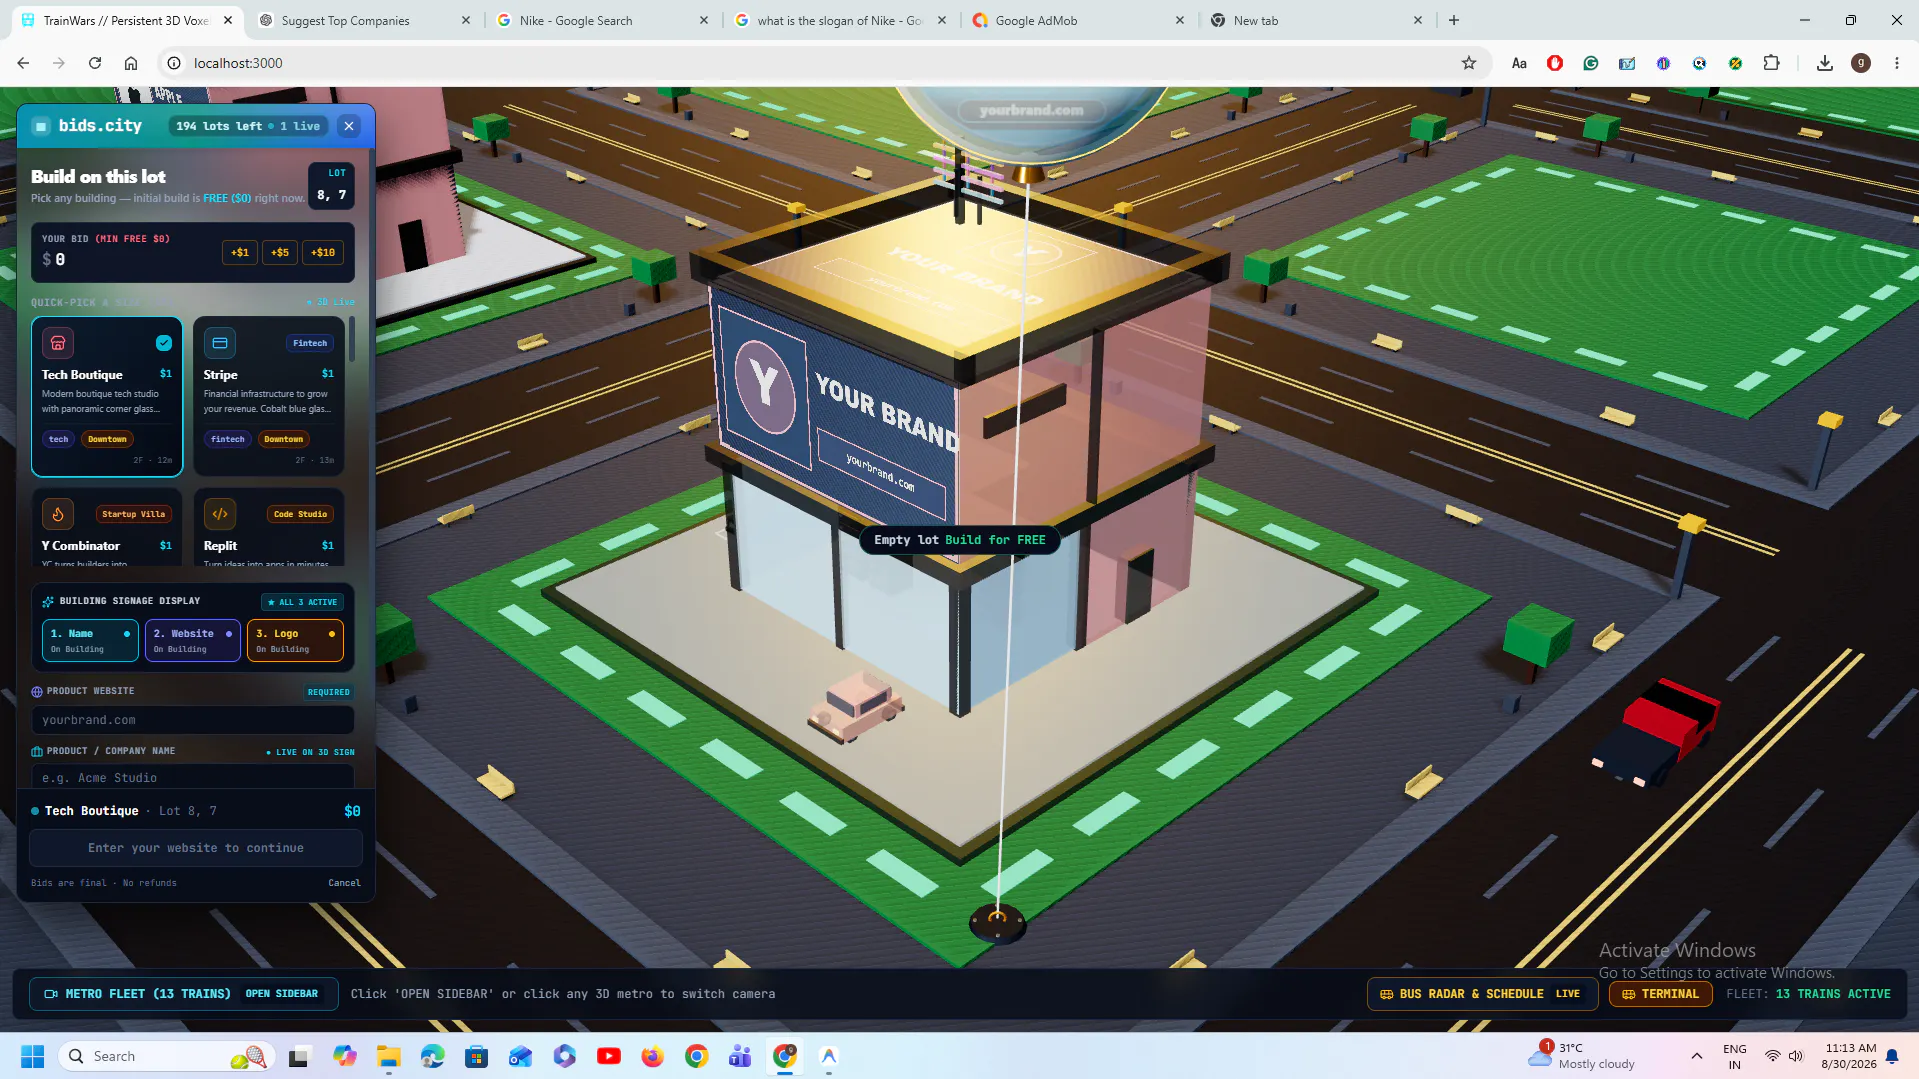Click the Product Website globe icon

37,691
